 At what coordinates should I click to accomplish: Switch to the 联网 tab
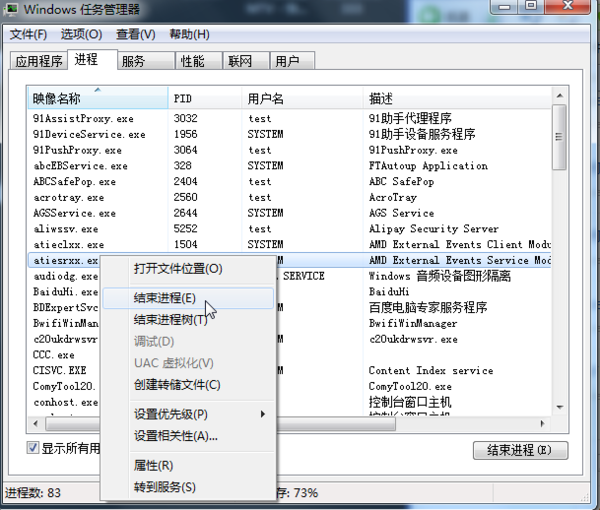(x=246, y=61)
